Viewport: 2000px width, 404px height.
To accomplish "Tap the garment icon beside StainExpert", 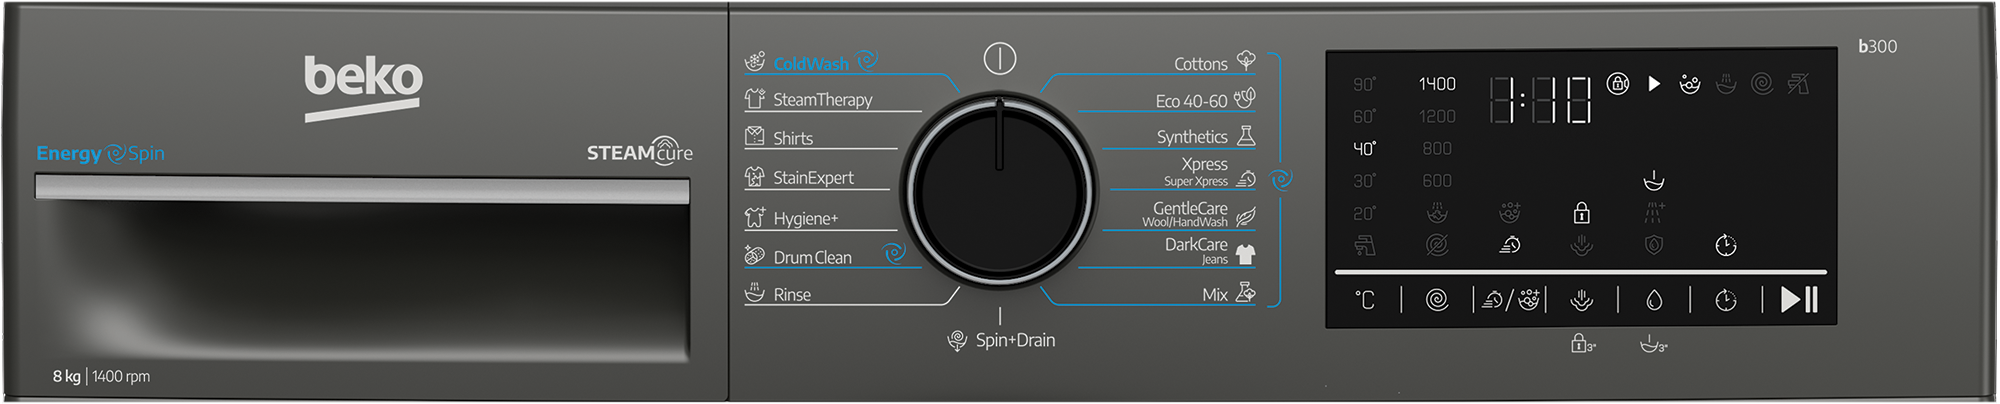I will [755, 177].
